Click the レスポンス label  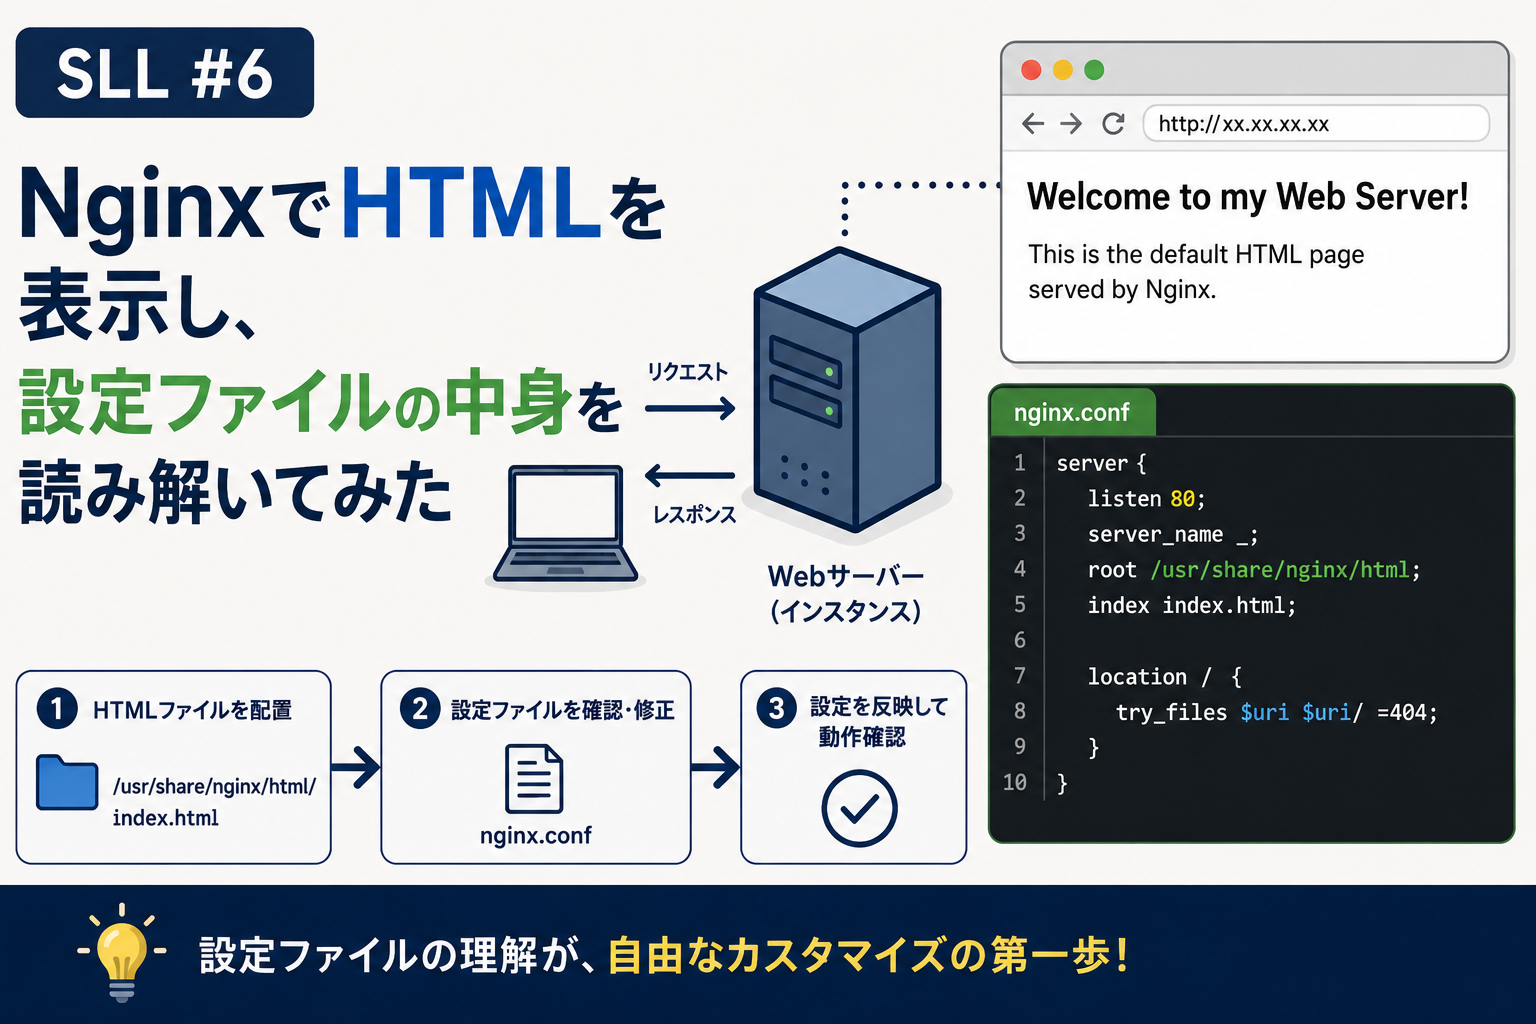point(694,515)
